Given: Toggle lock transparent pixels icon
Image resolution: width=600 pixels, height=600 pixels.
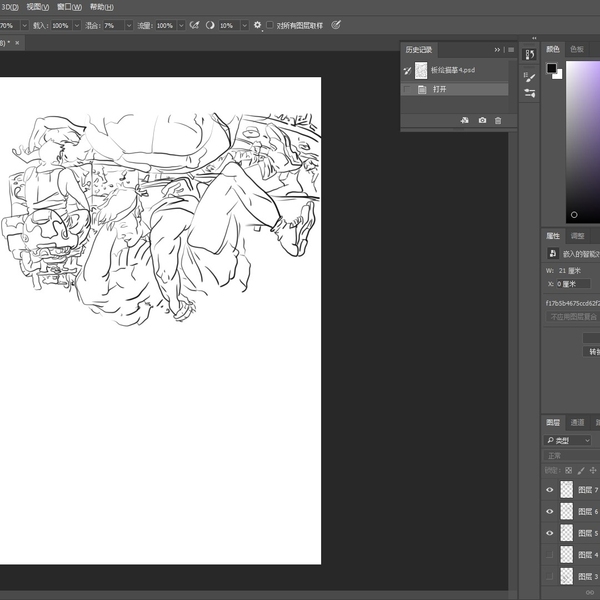Looking at the screenshot, I should click(x=569, y=470).
